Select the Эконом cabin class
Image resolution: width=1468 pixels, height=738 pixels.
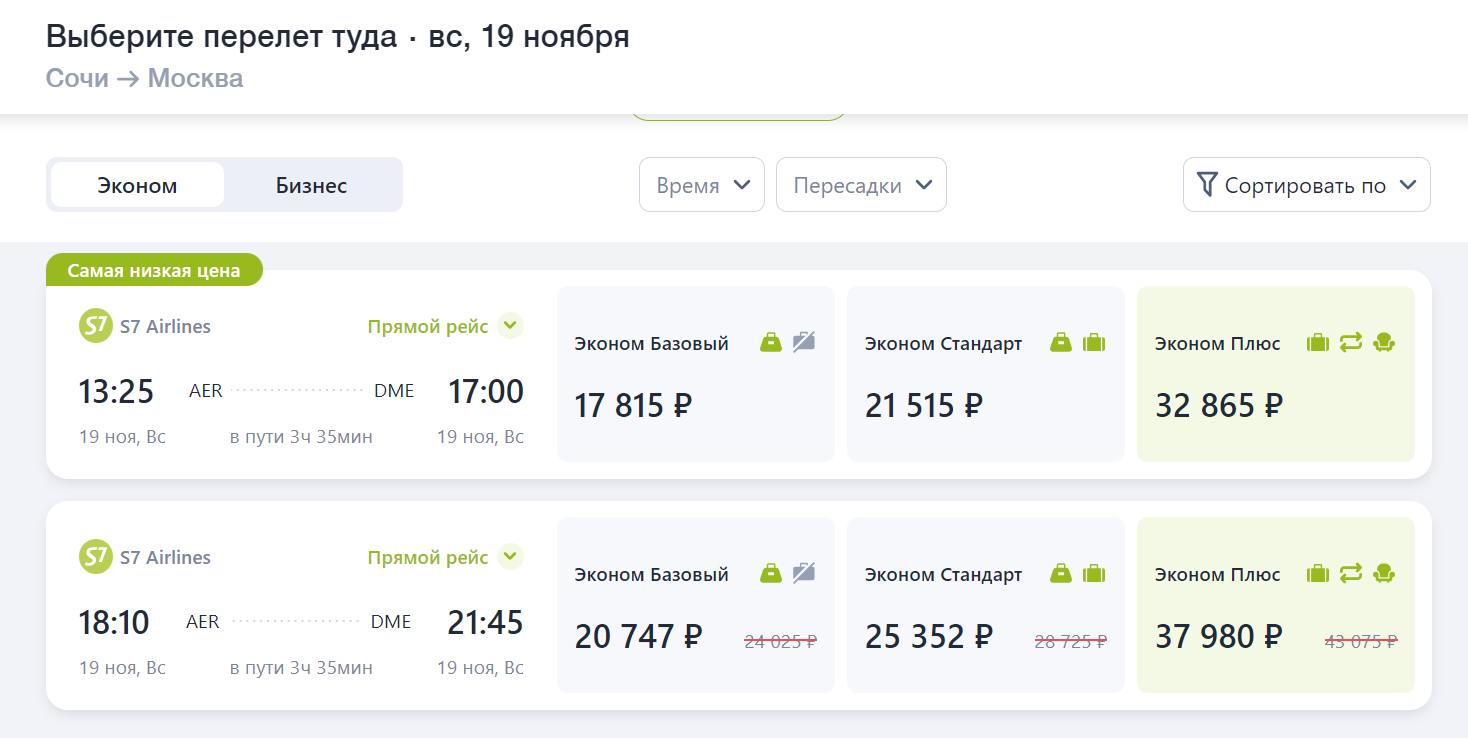coord(137,185)
